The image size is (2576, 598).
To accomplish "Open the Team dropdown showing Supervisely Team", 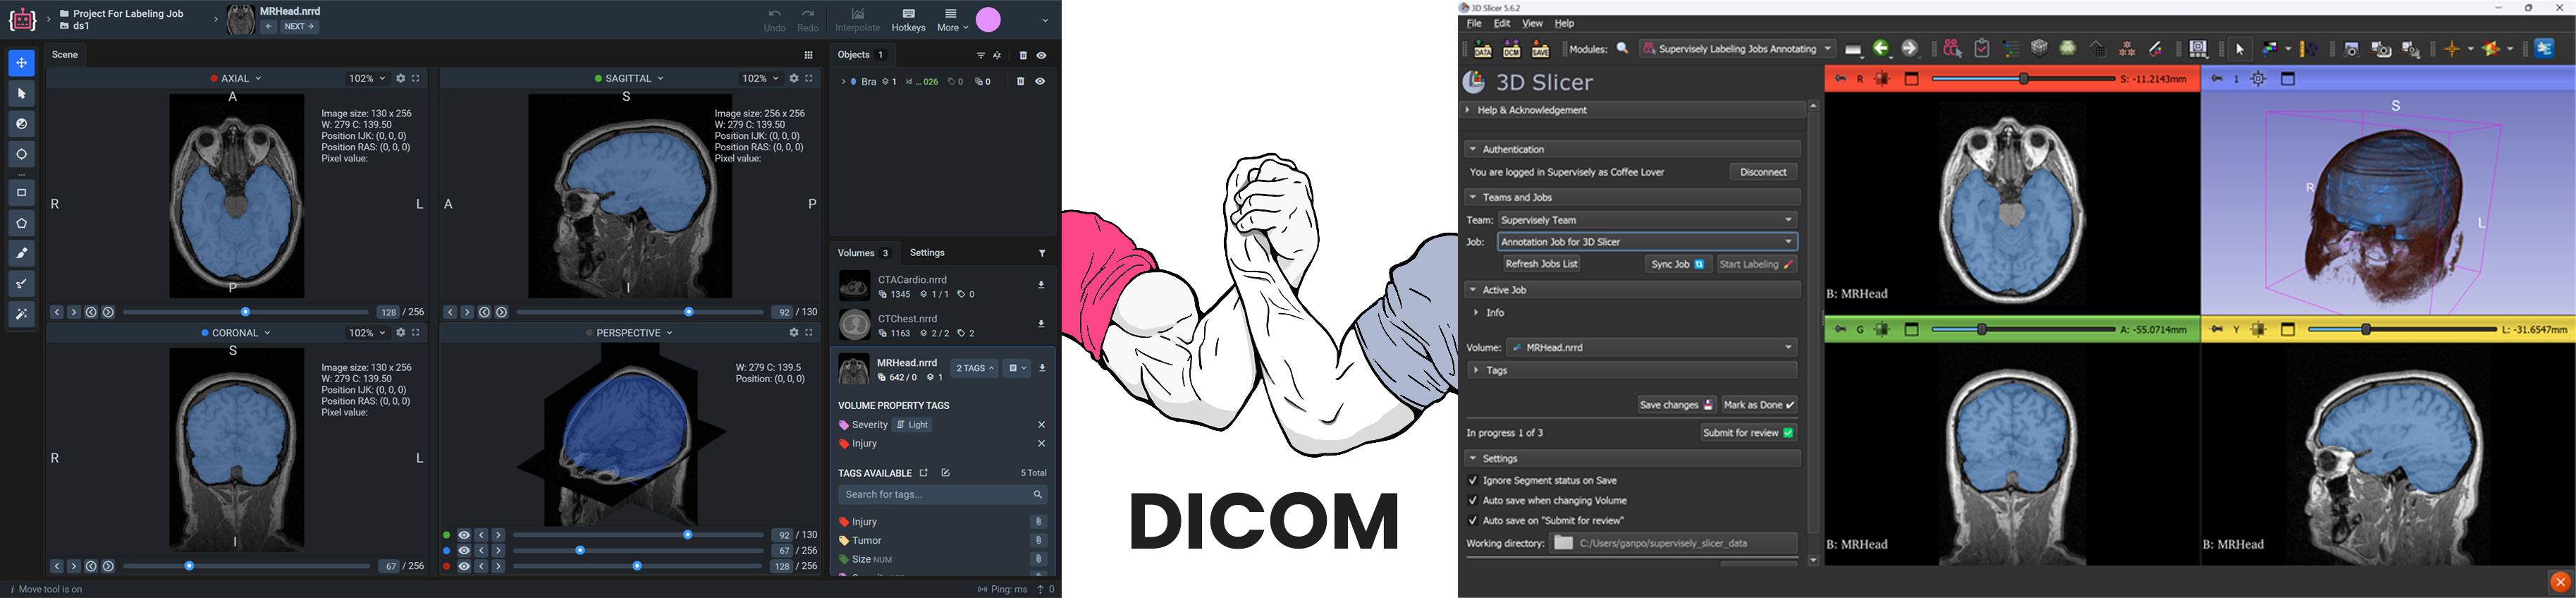I will 1647,220.
